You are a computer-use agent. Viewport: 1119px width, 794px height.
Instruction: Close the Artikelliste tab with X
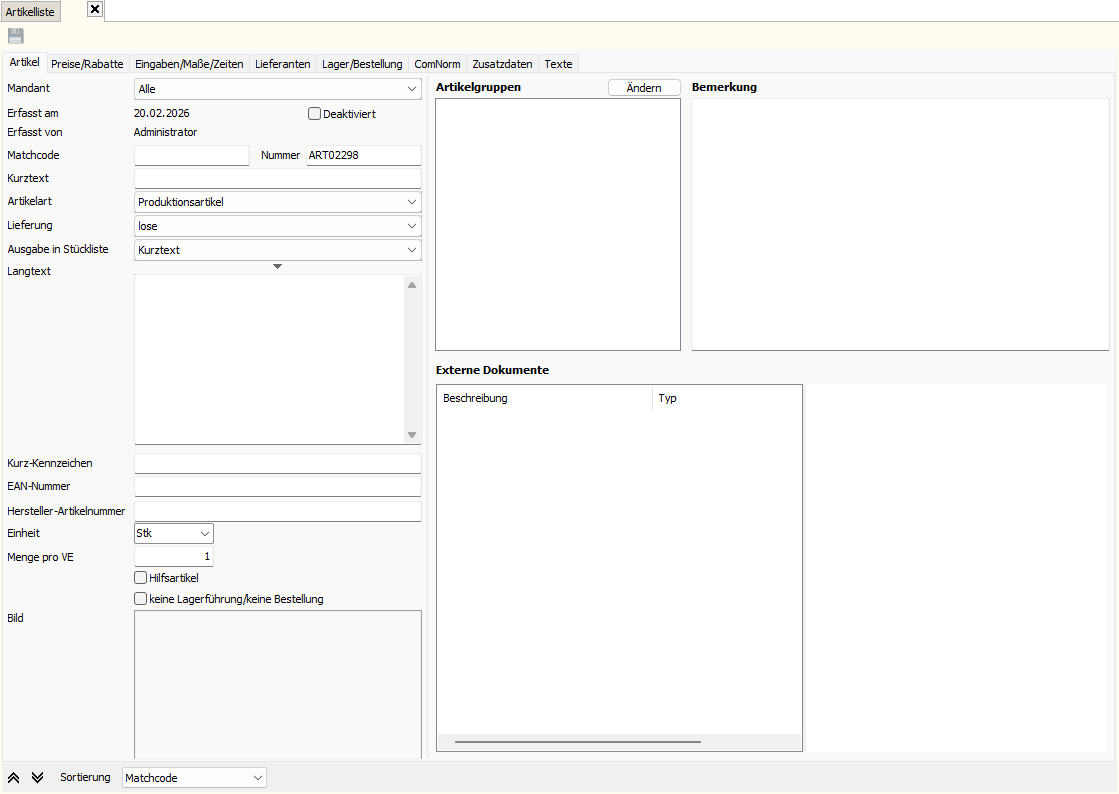click(x=95, y=10)
